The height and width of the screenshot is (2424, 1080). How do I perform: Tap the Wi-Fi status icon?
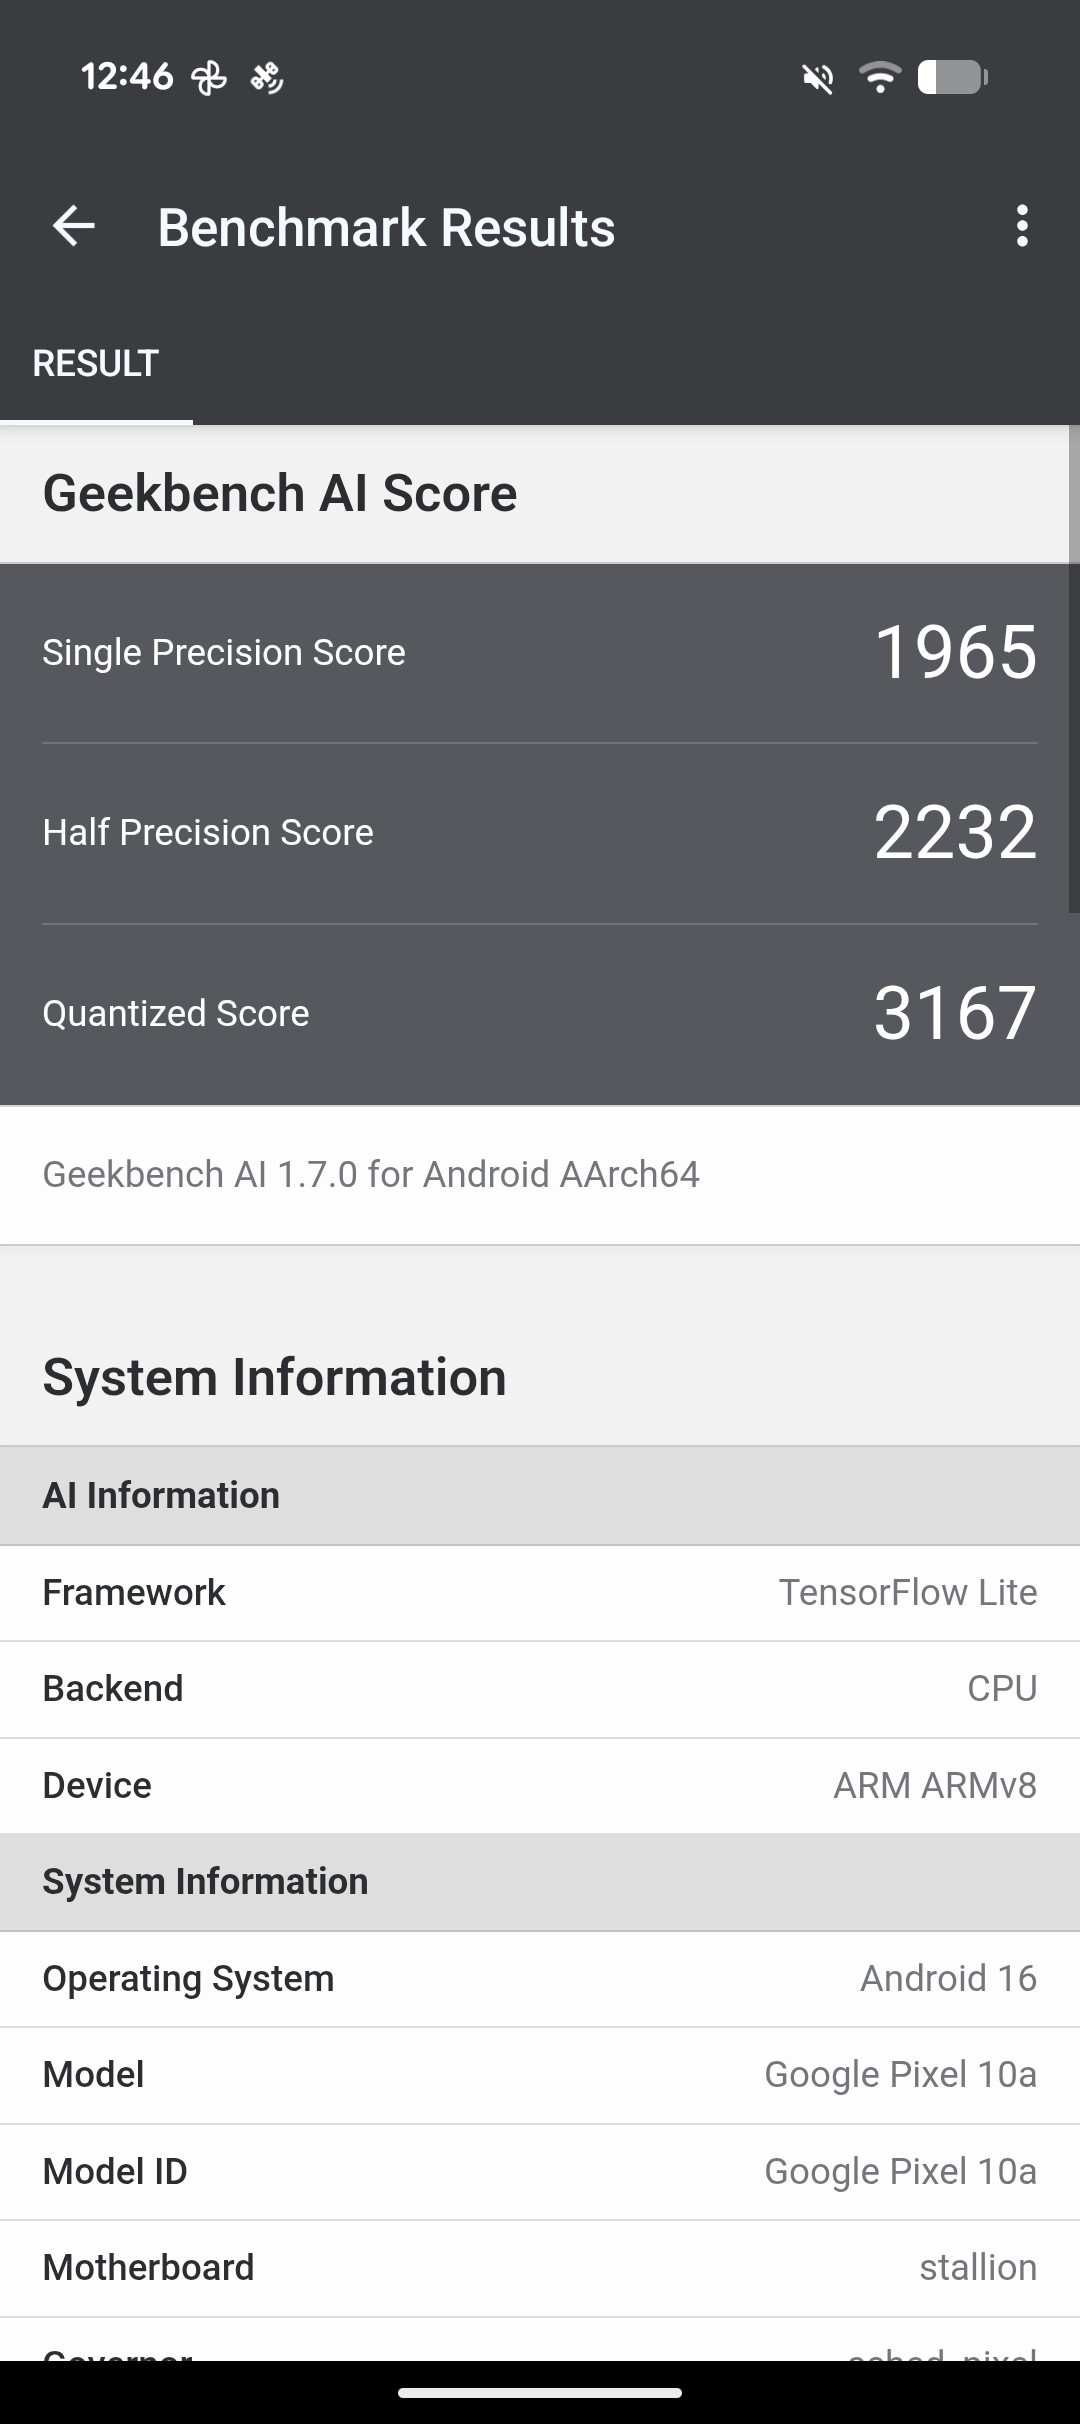tap(880, 77)
